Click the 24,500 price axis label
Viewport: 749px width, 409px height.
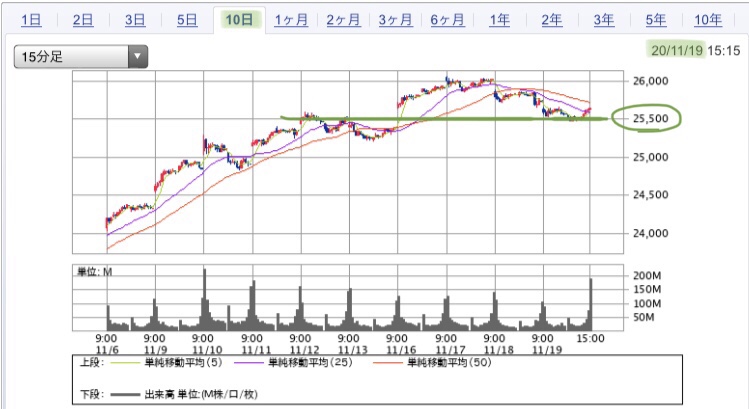point(651,195)
